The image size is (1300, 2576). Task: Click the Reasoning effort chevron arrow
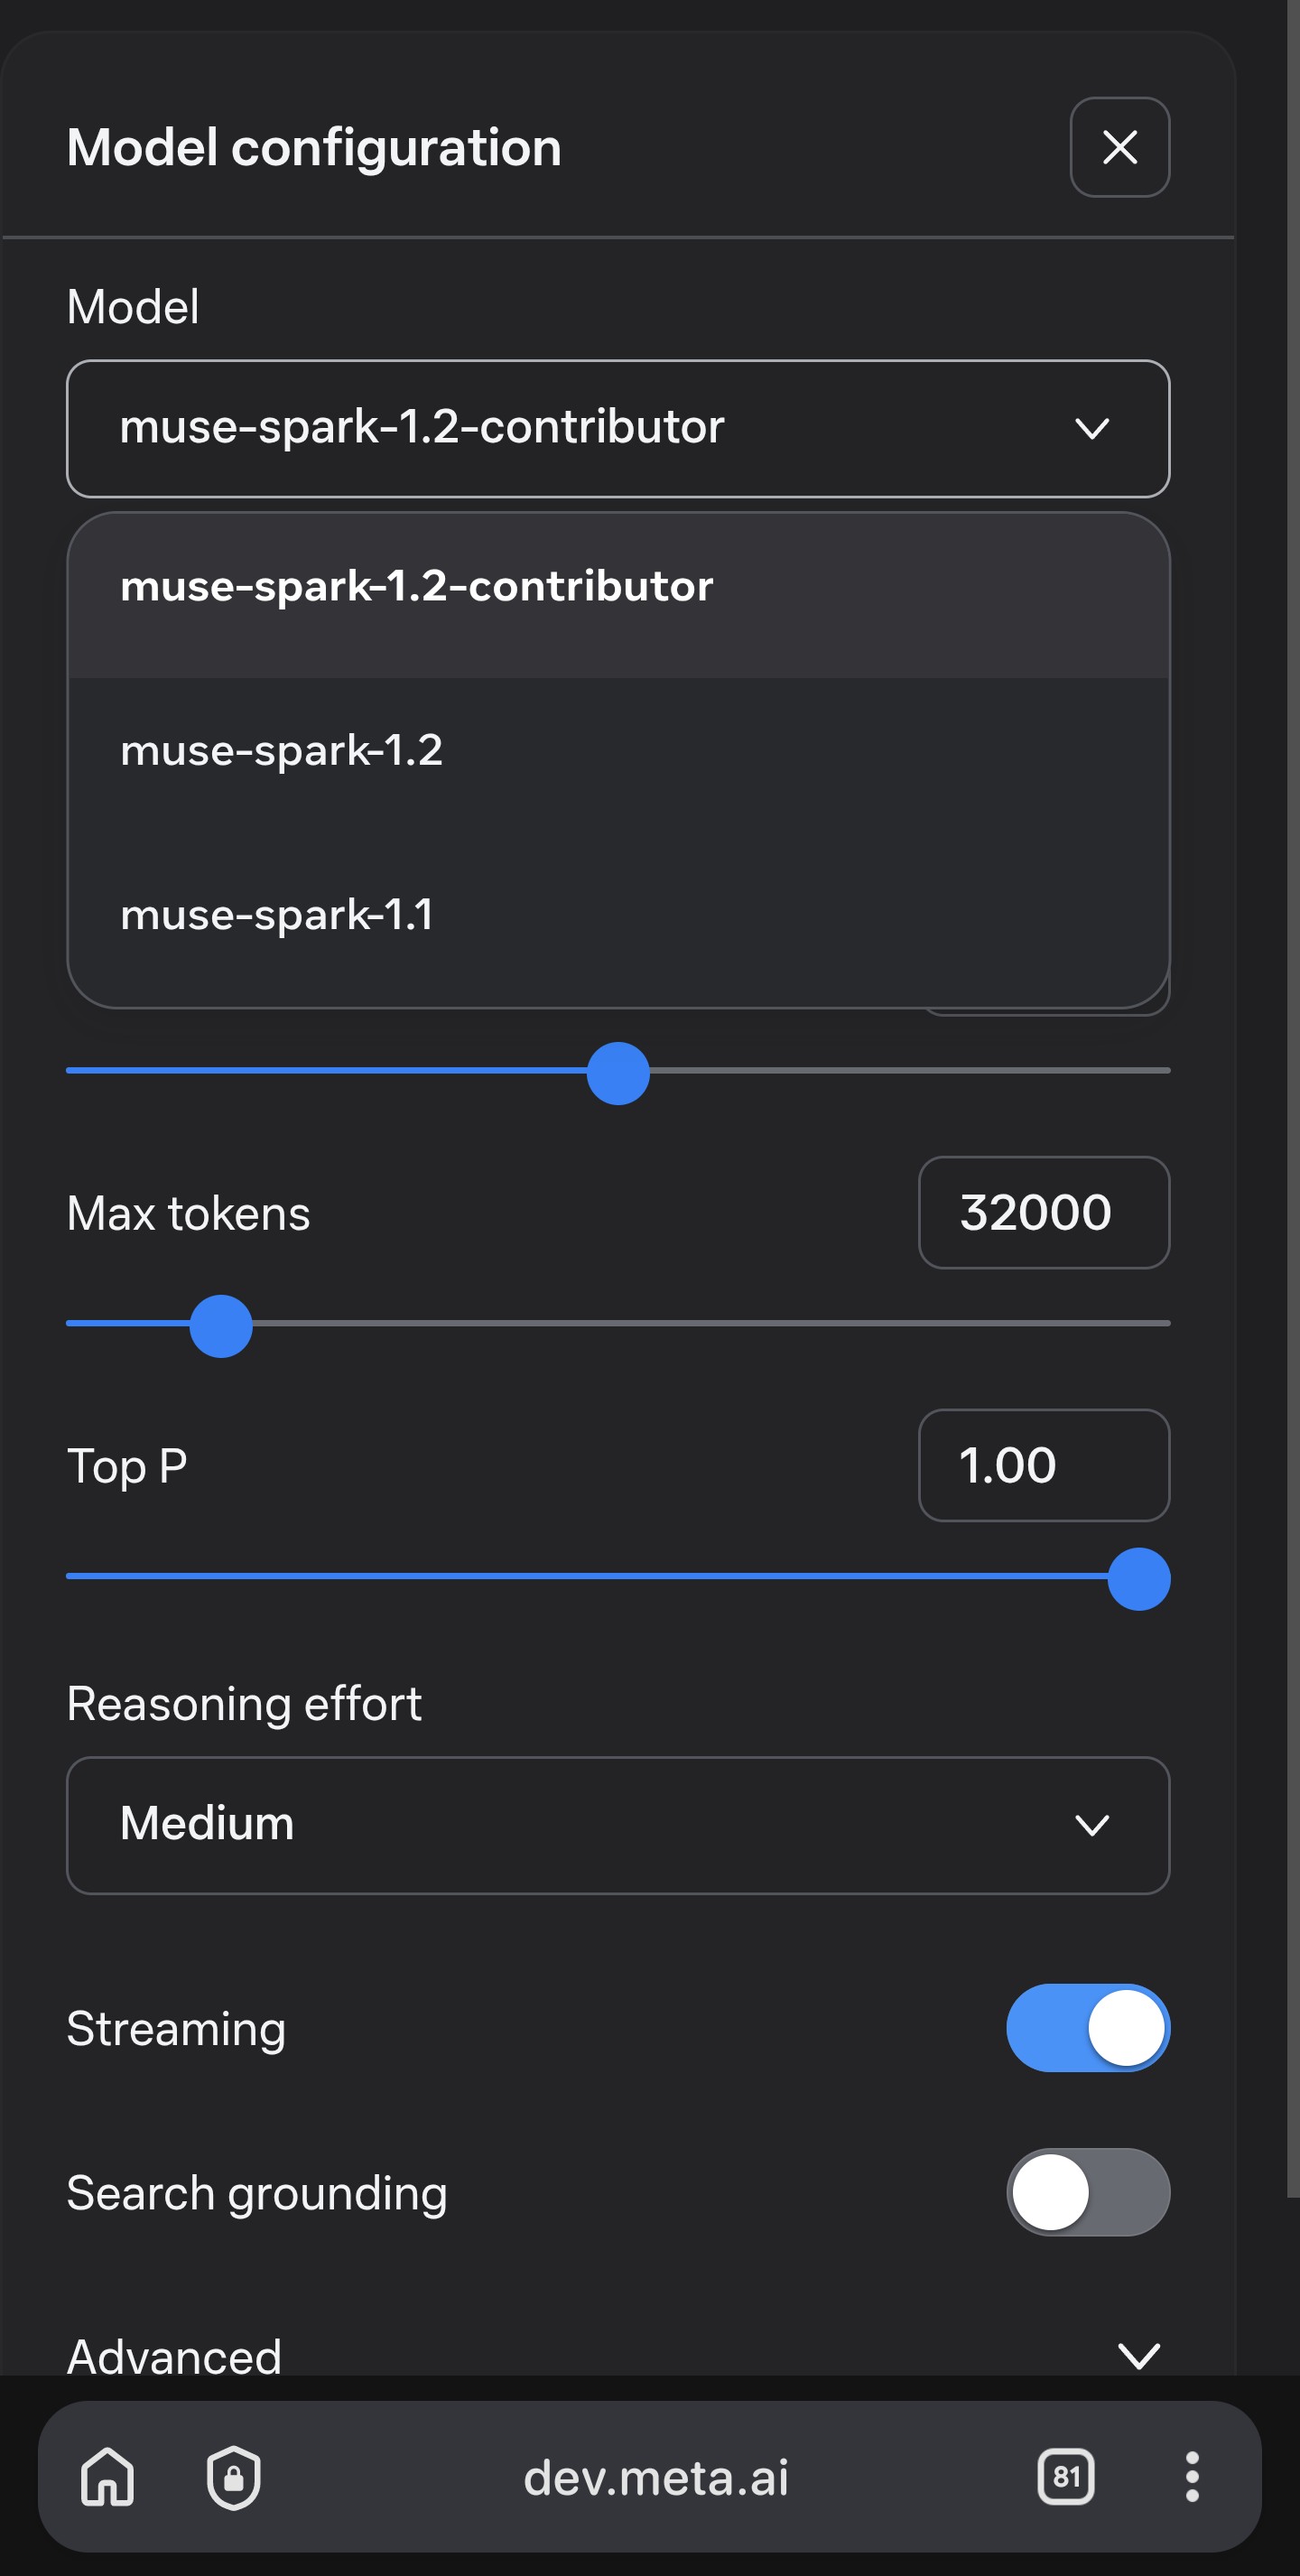click(x=1091, y=1826)
